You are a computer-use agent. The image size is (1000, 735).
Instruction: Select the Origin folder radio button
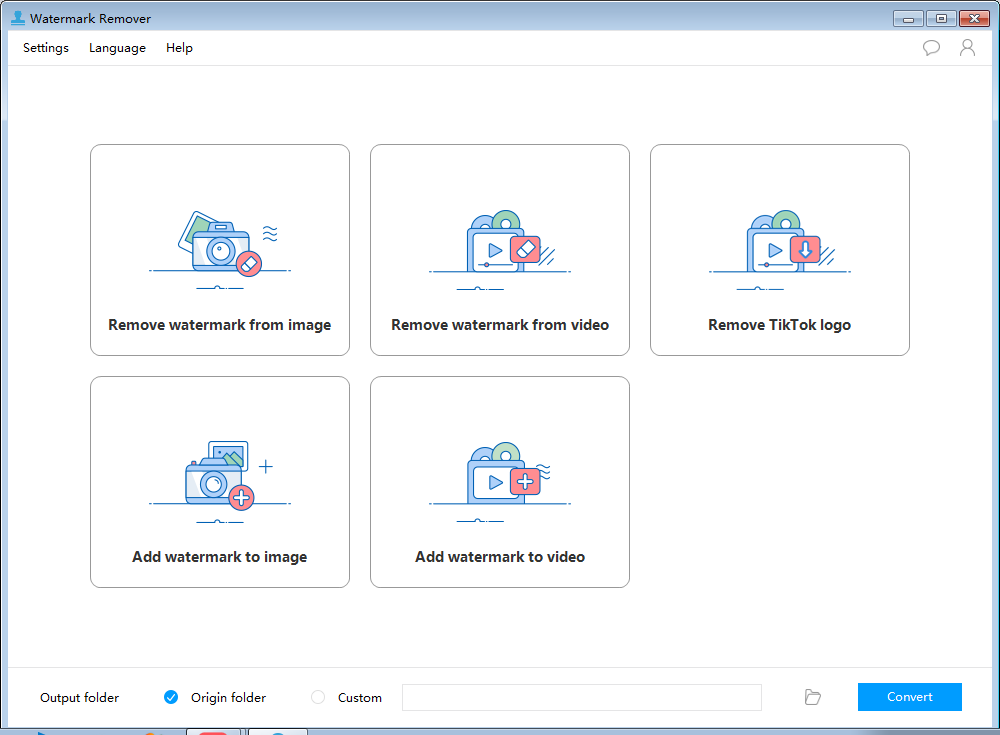[x=171, y=697]
